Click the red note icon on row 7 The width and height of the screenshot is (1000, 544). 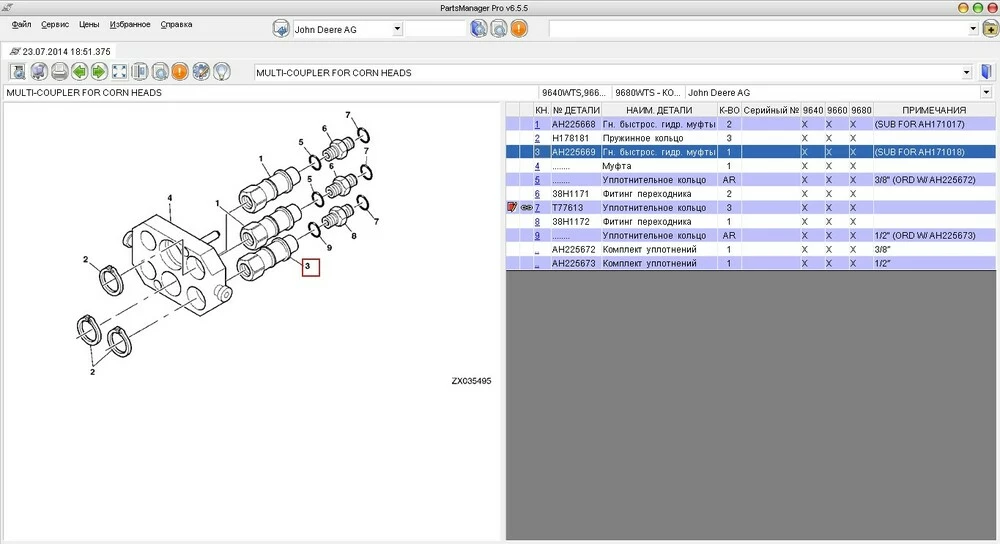click(x=512, y=208)
